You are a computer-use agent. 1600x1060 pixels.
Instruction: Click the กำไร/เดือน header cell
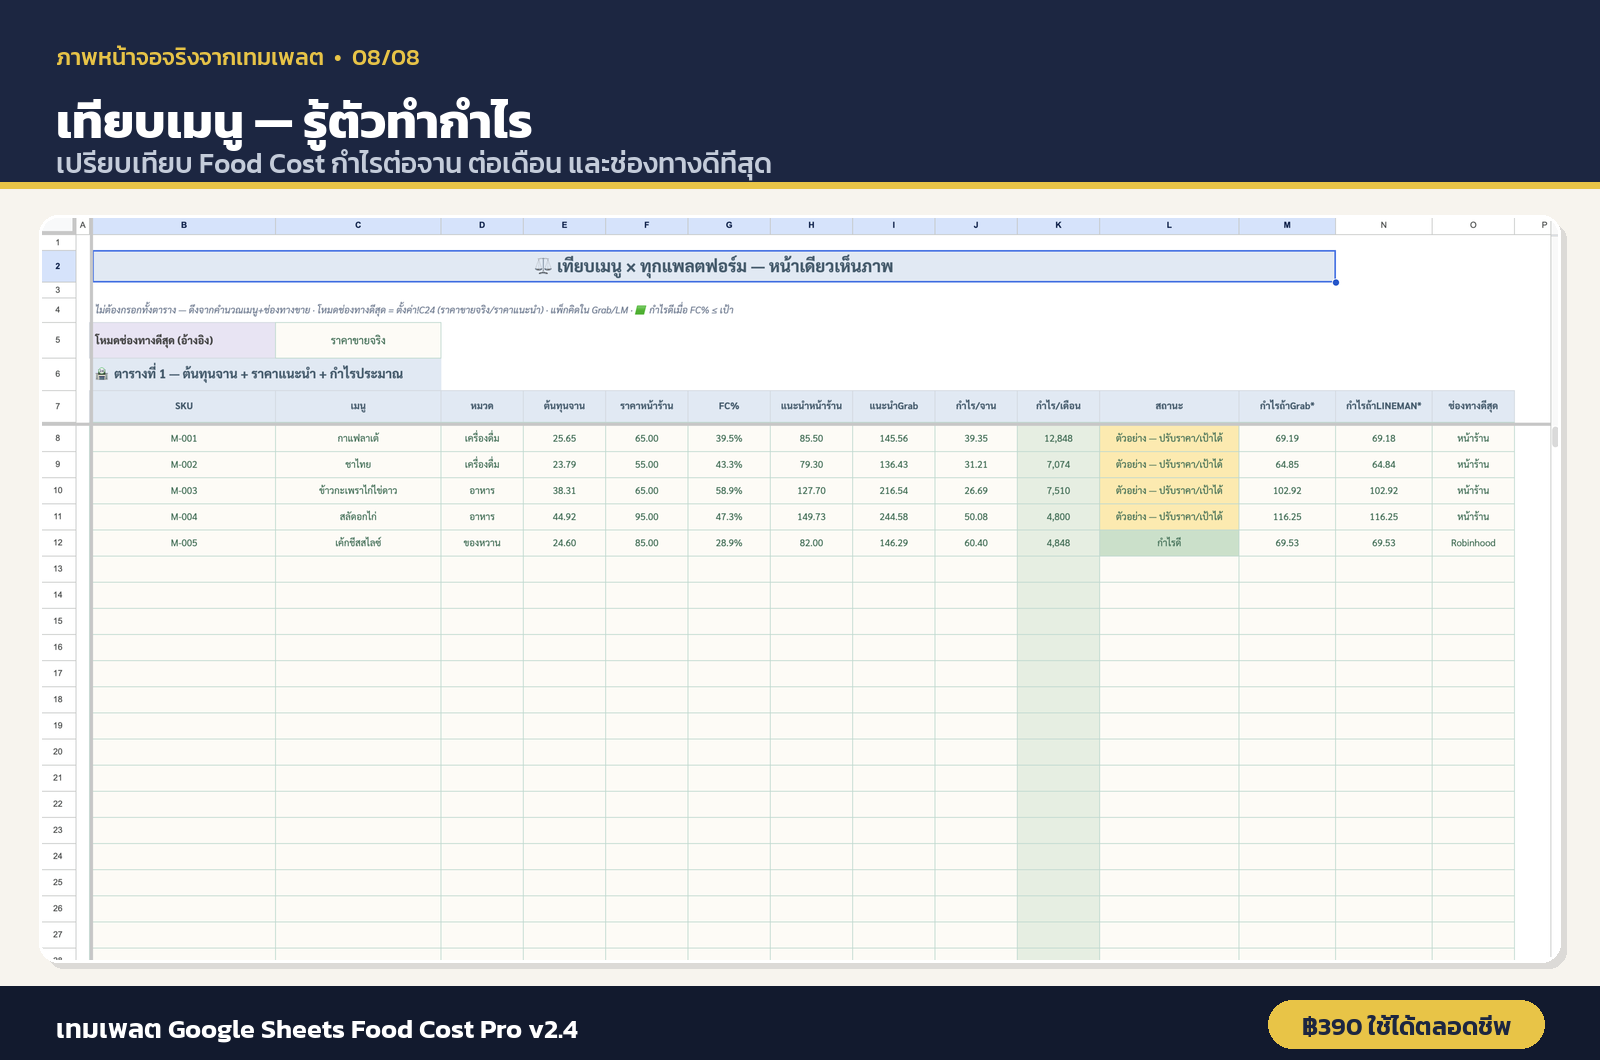click(1058, 406)
